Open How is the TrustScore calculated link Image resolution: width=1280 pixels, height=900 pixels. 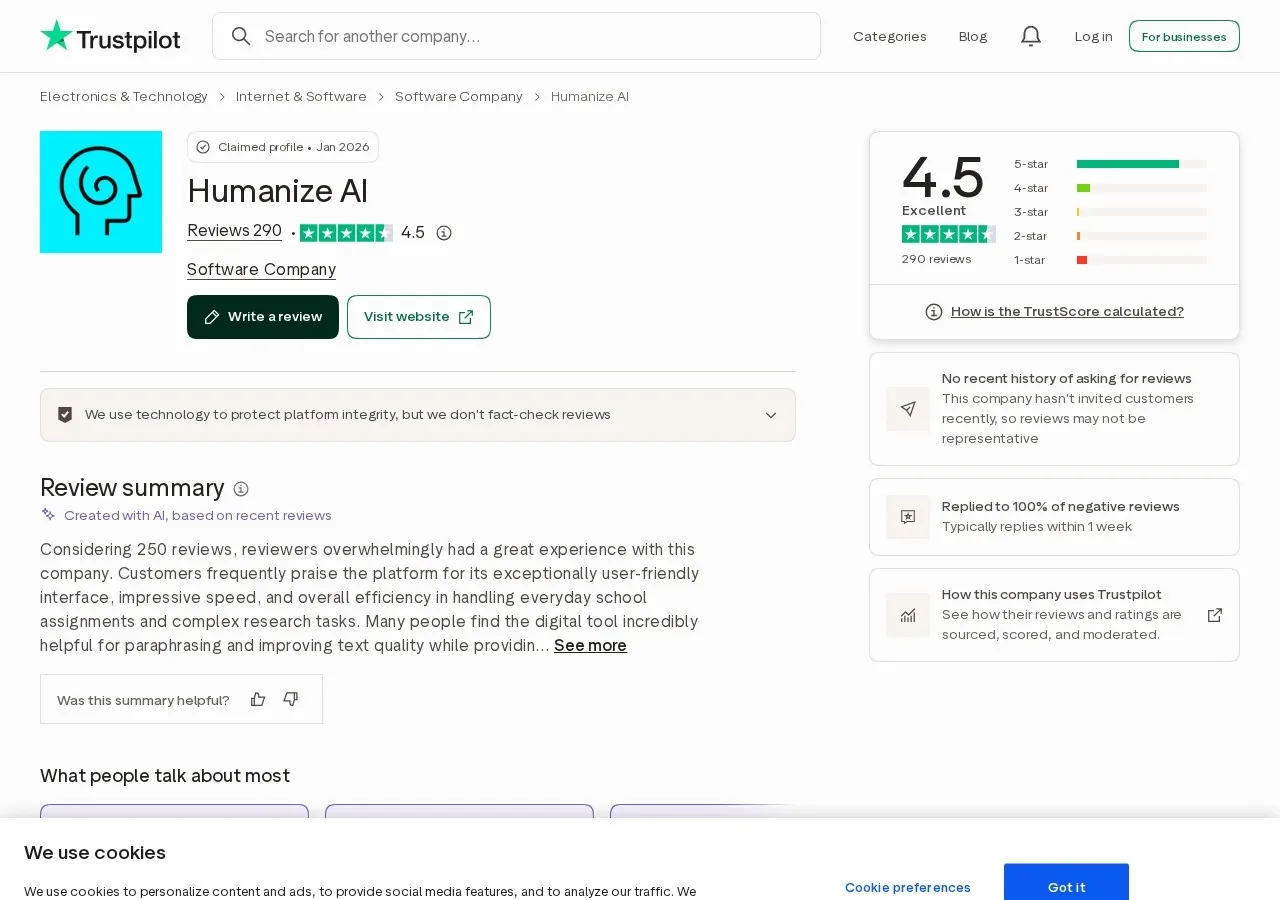click(x=1067, y=311)
